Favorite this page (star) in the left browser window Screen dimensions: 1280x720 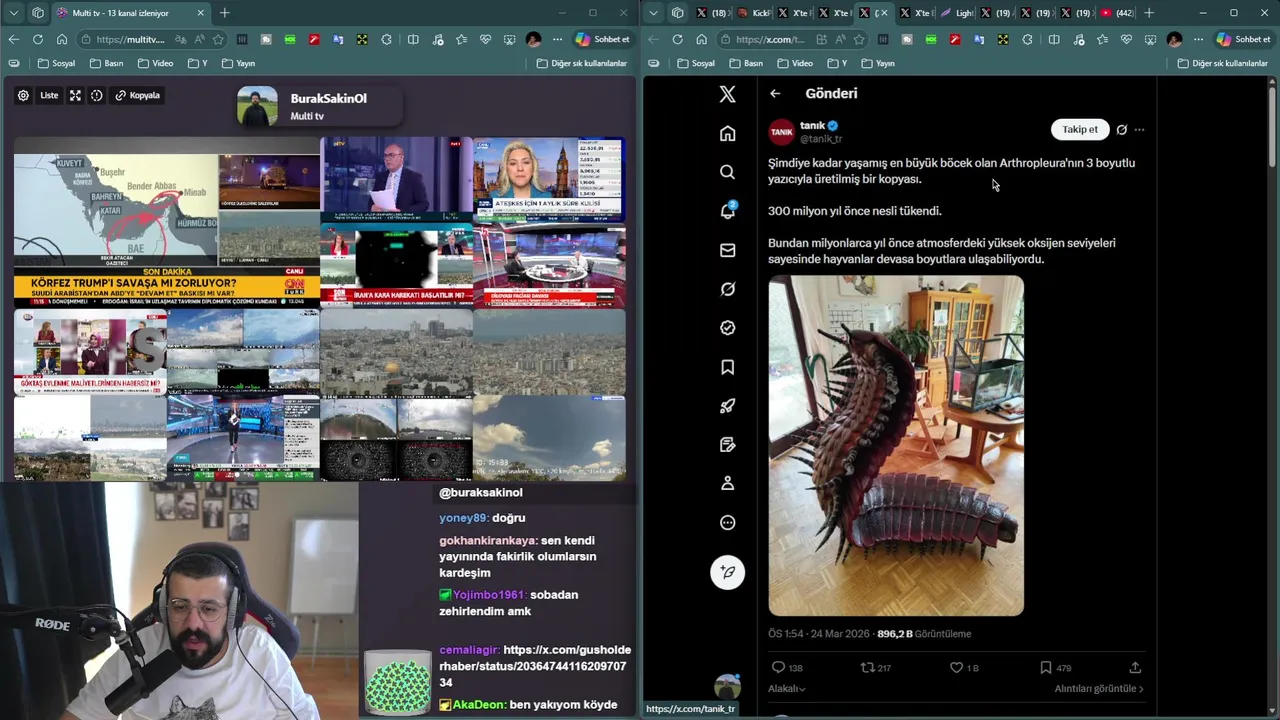[218, 39]
